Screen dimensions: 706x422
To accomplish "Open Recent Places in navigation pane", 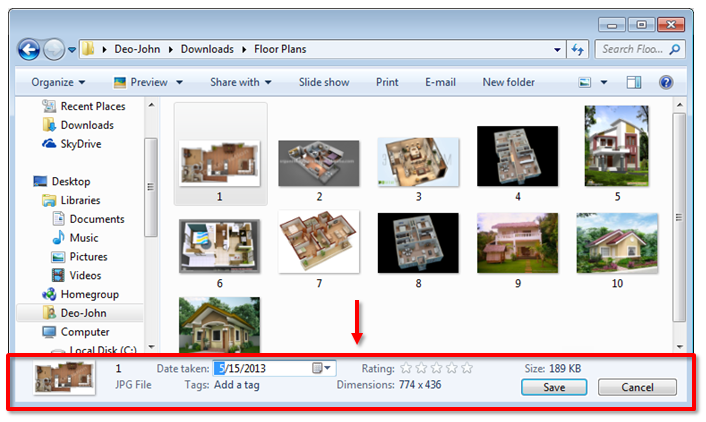I will click(84, 106).
